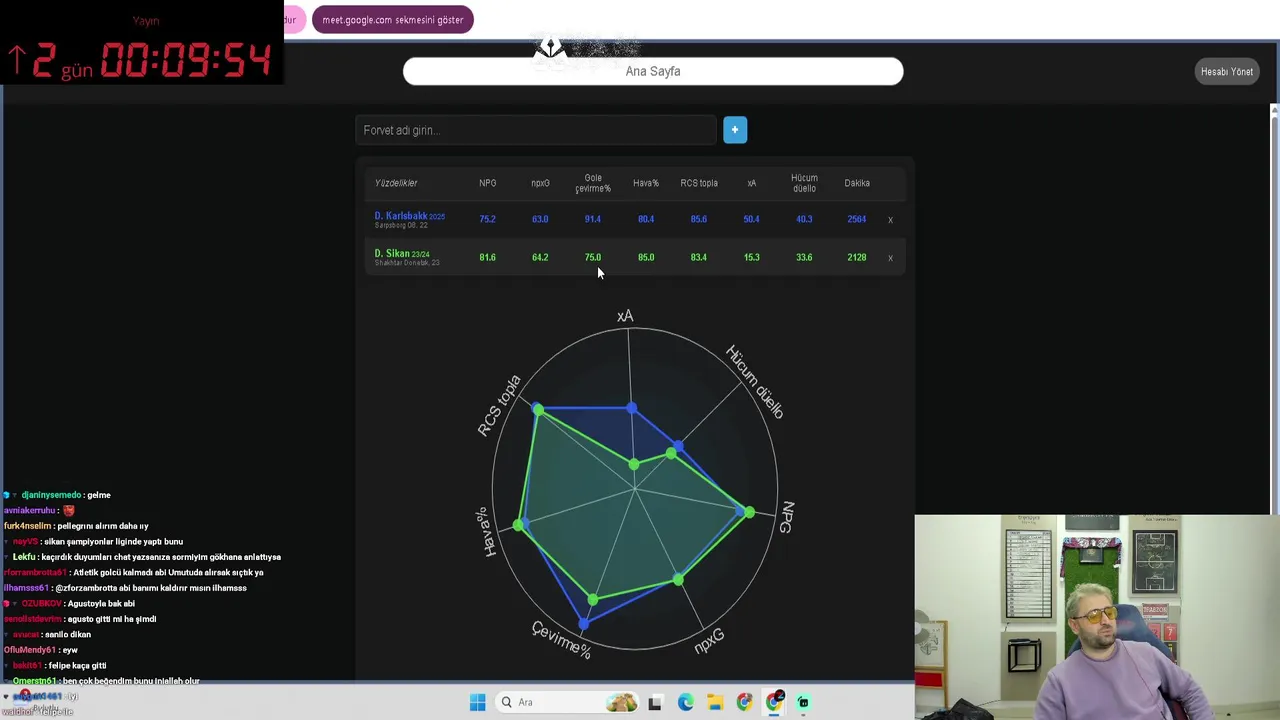Click meet.google.com sekmesini göster button
The height and width of the screenshot is (720, 1280).
point(393,20)
